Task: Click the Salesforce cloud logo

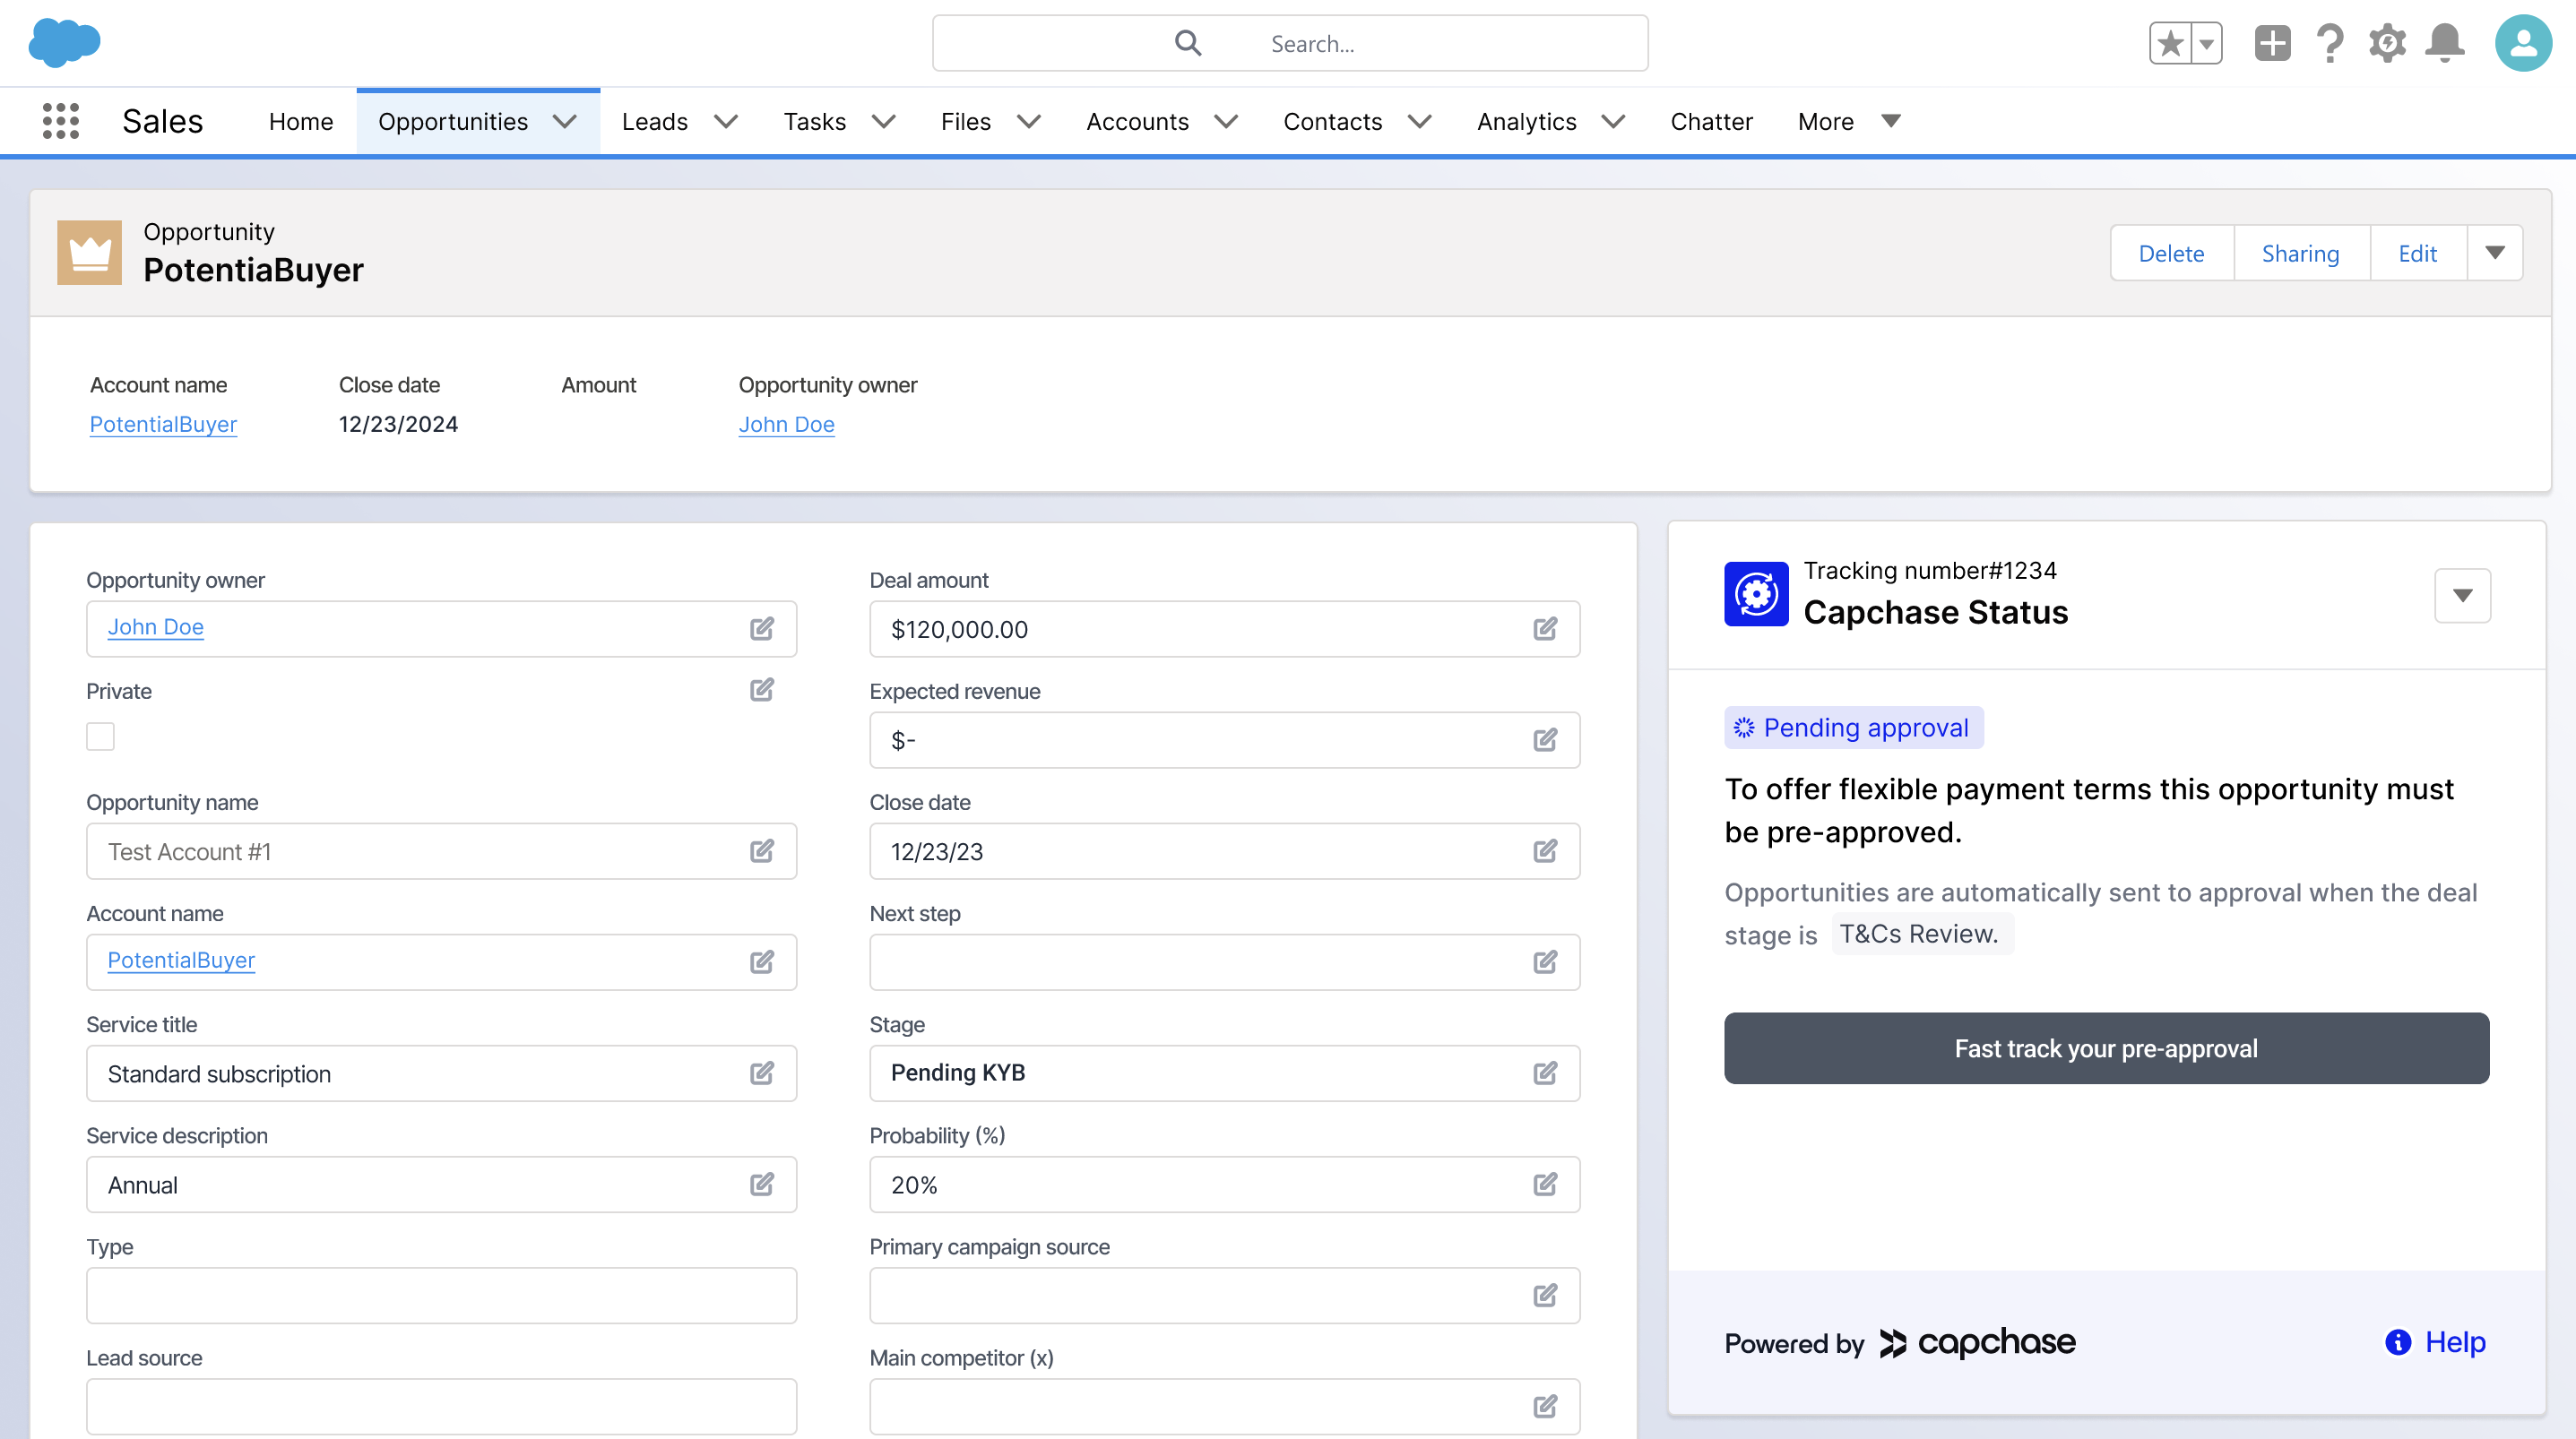Action: pyautogui.click(x=64, y=43)
